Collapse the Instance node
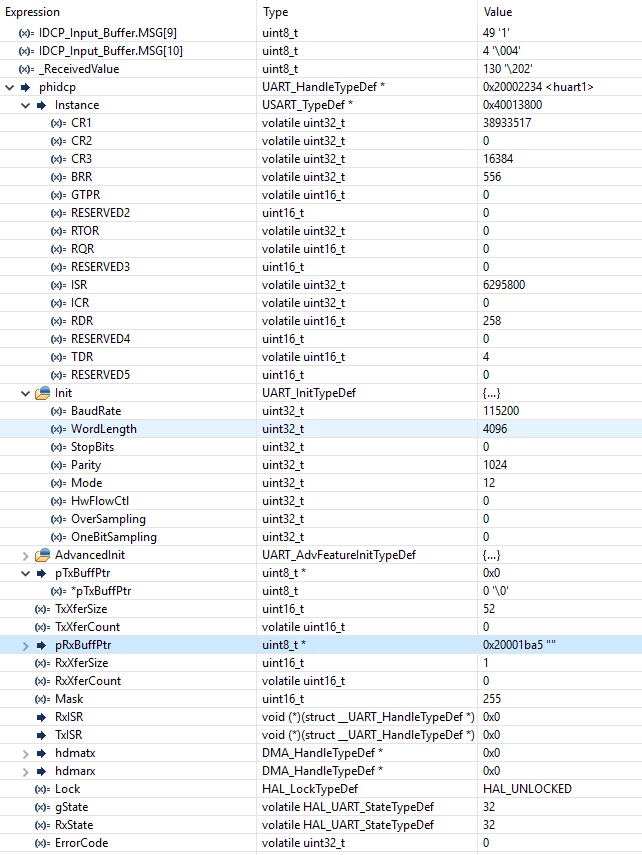This screenshot has height=855, width=642. click(x=25, y=105)
